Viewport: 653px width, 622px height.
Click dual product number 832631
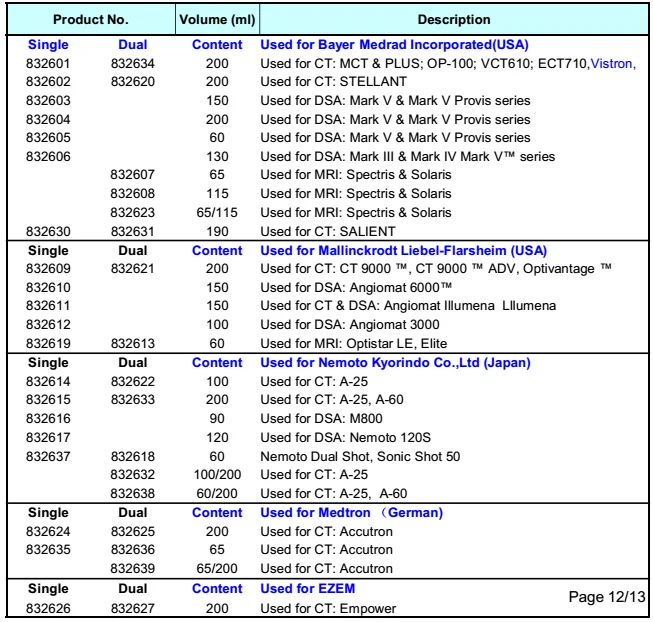pos(133,231)
